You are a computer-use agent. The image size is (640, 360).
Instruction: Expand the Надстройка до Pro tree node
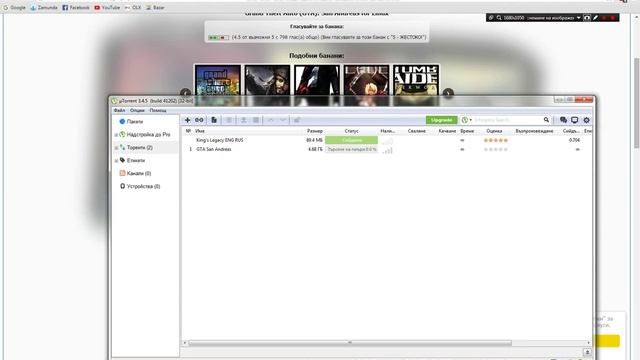tap(116, 135)
